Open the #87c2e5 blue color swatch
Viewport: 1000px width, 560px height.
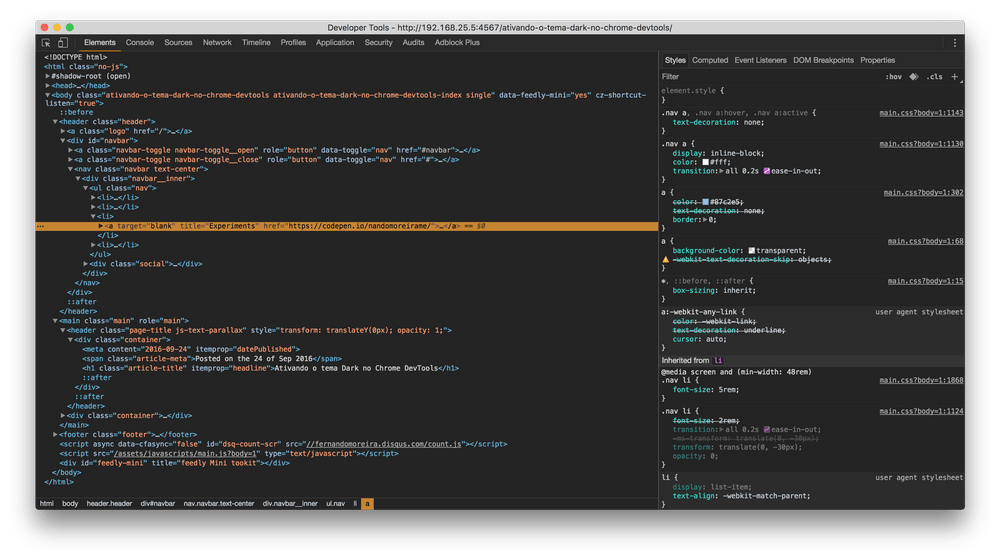coord(705,202)
